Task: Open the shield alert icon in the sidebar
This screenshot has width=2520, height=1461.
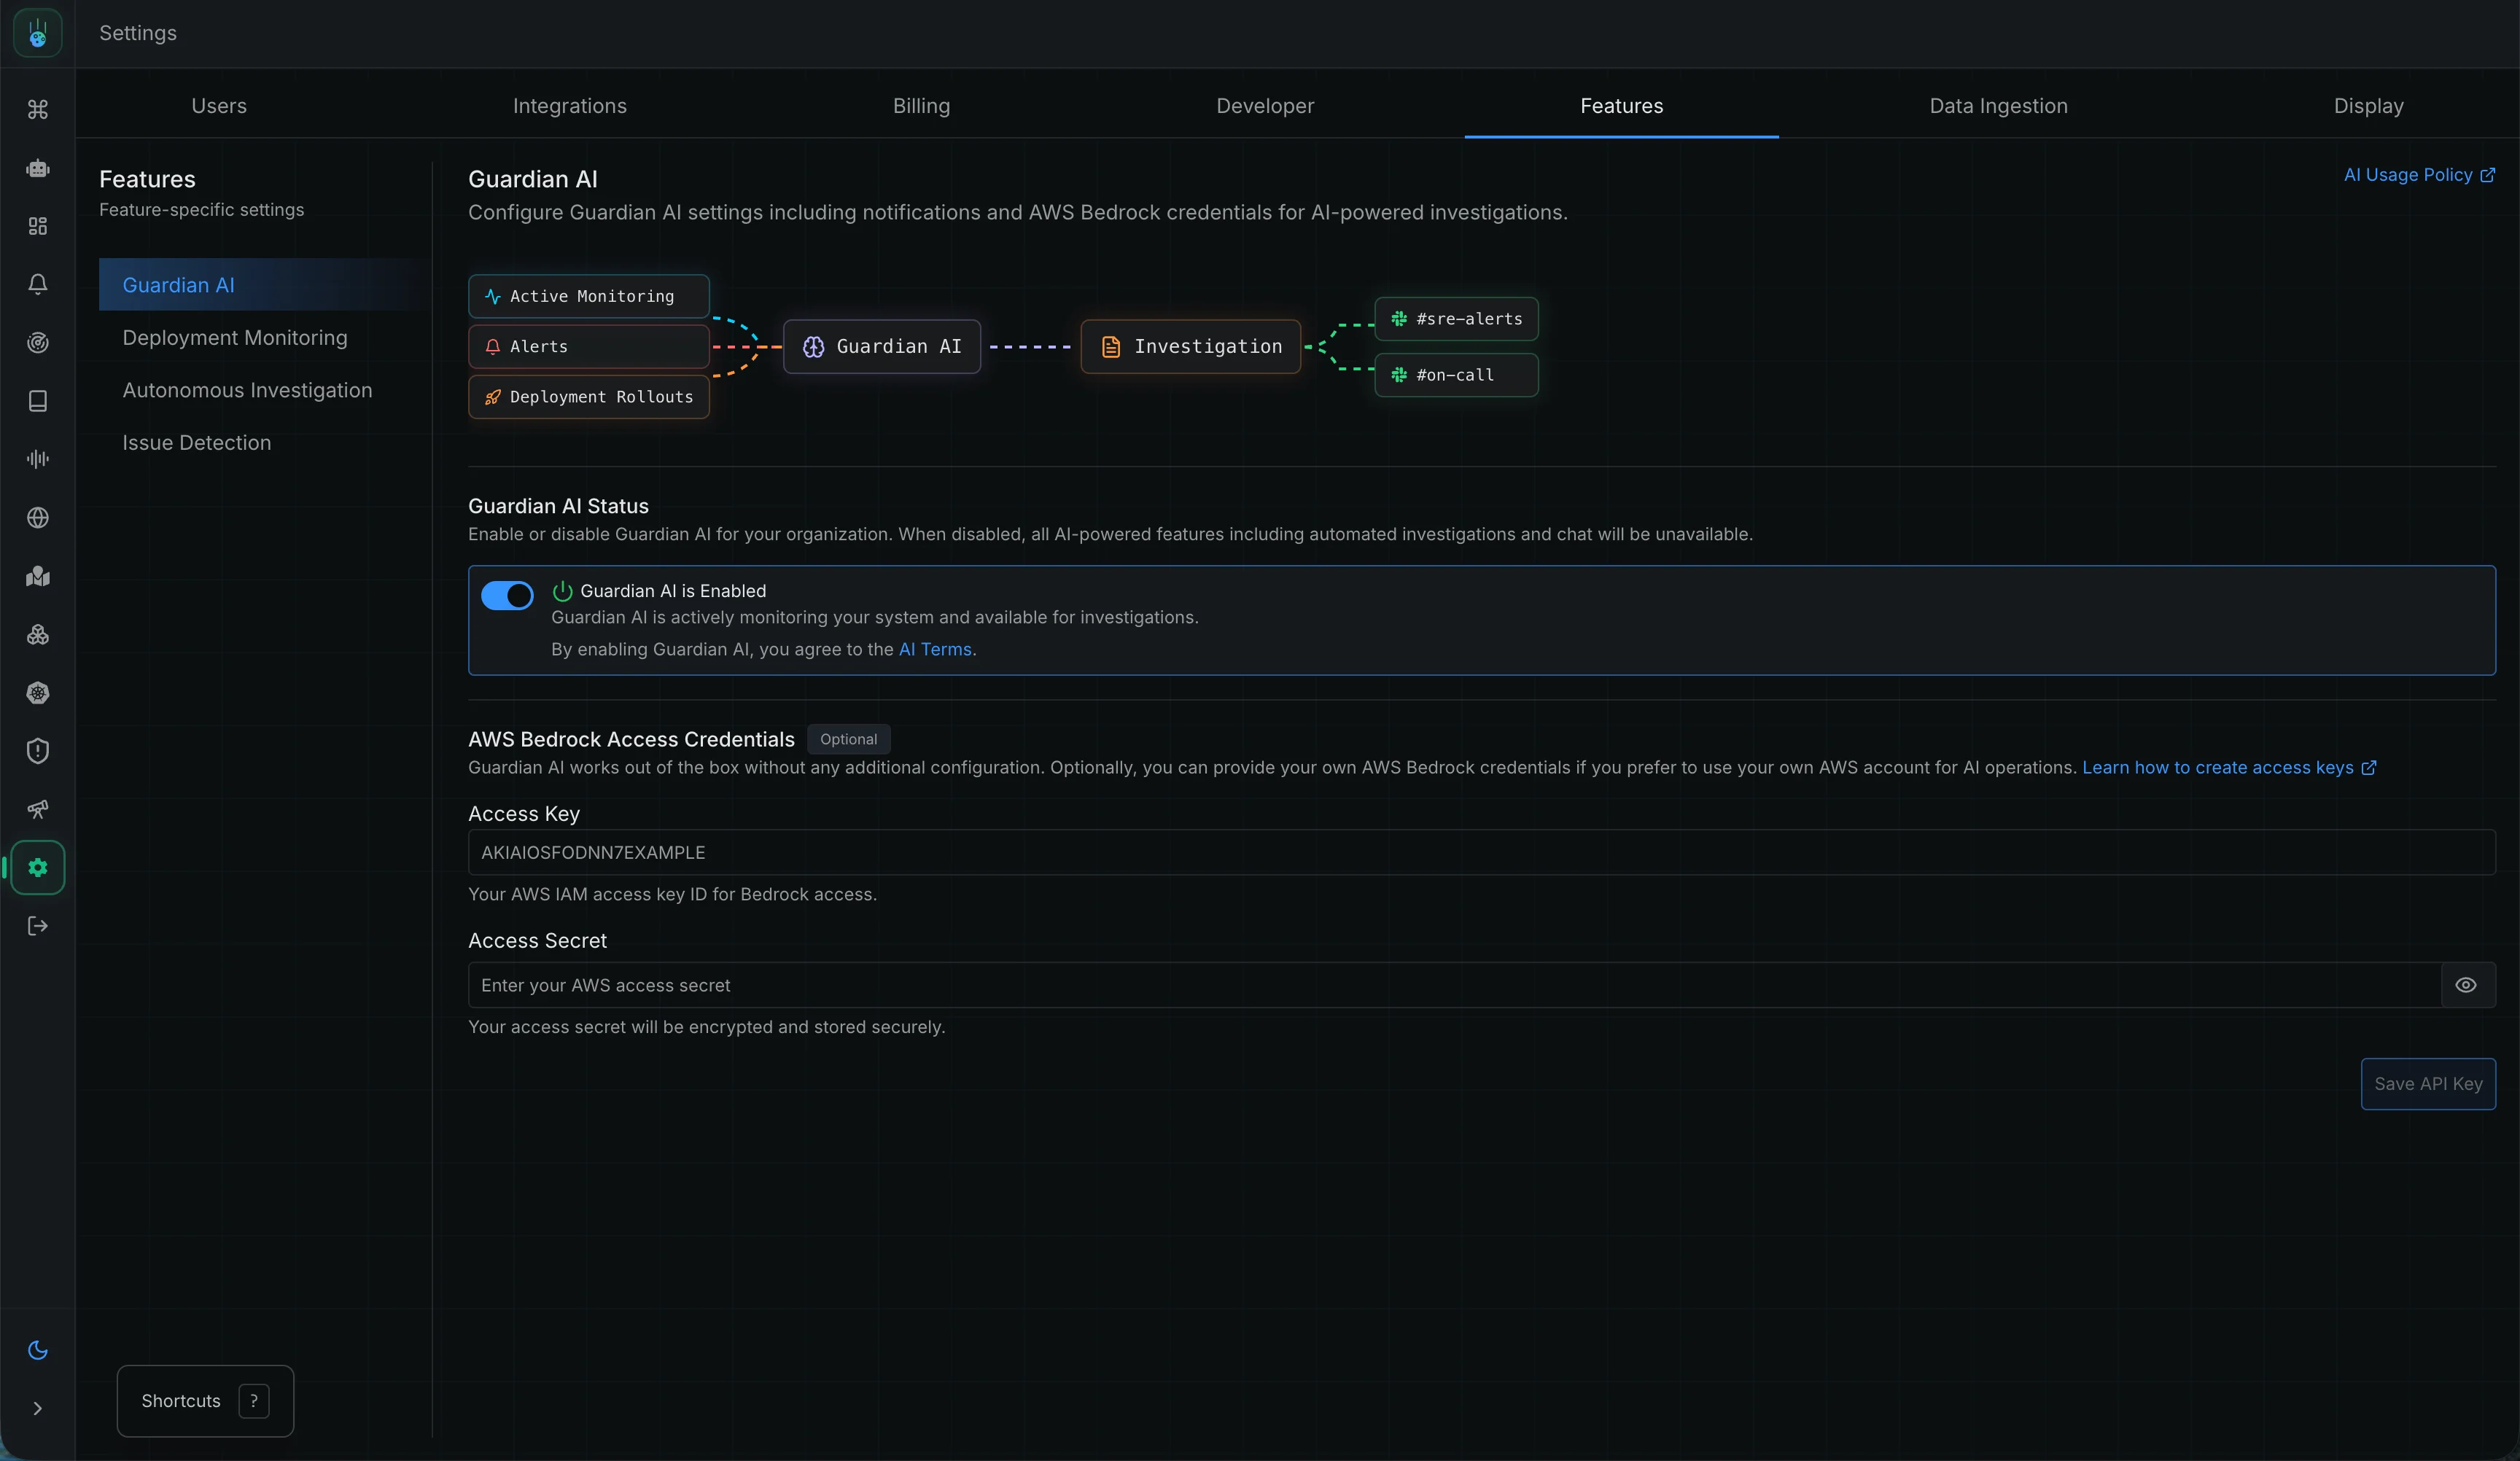Action: 38,751
